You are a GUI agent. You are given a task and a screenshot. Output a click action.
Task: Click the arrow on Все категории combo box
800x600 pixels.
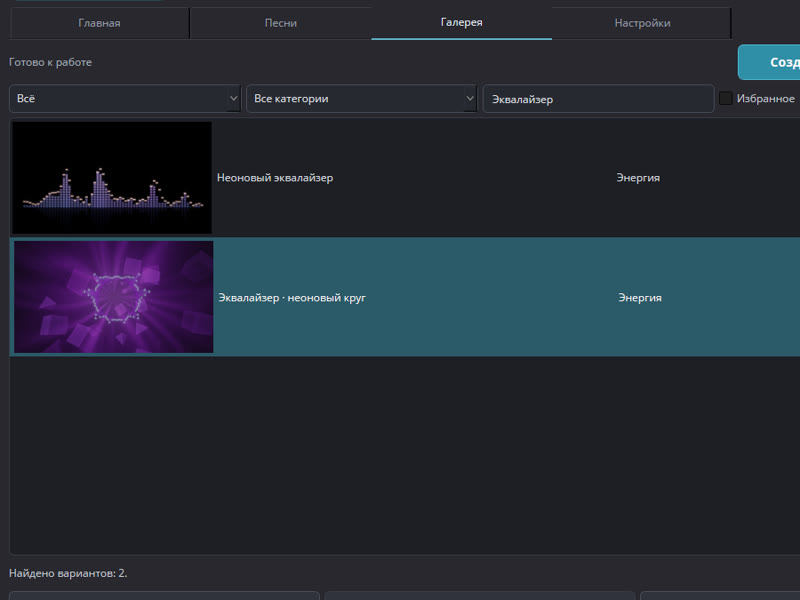tap(470, 98)
